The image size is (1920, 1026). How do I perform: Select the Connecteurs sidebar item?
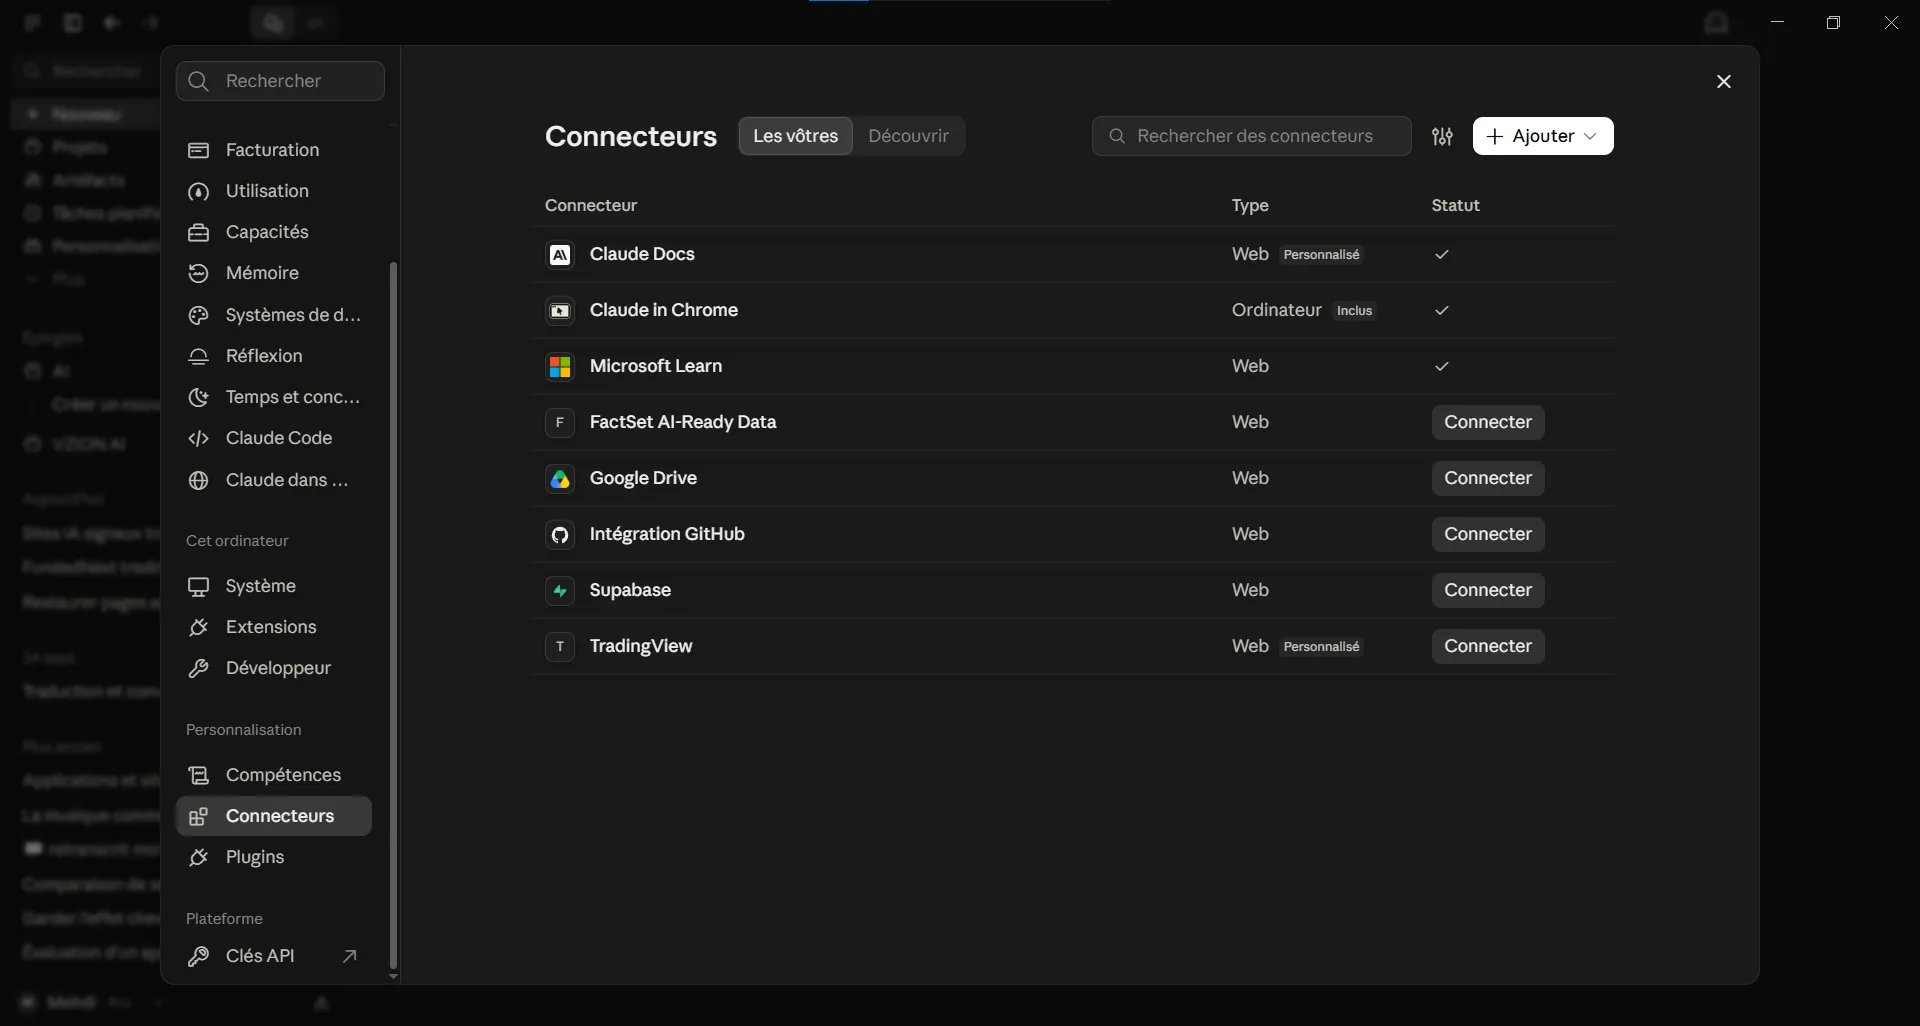click(273, 816)
